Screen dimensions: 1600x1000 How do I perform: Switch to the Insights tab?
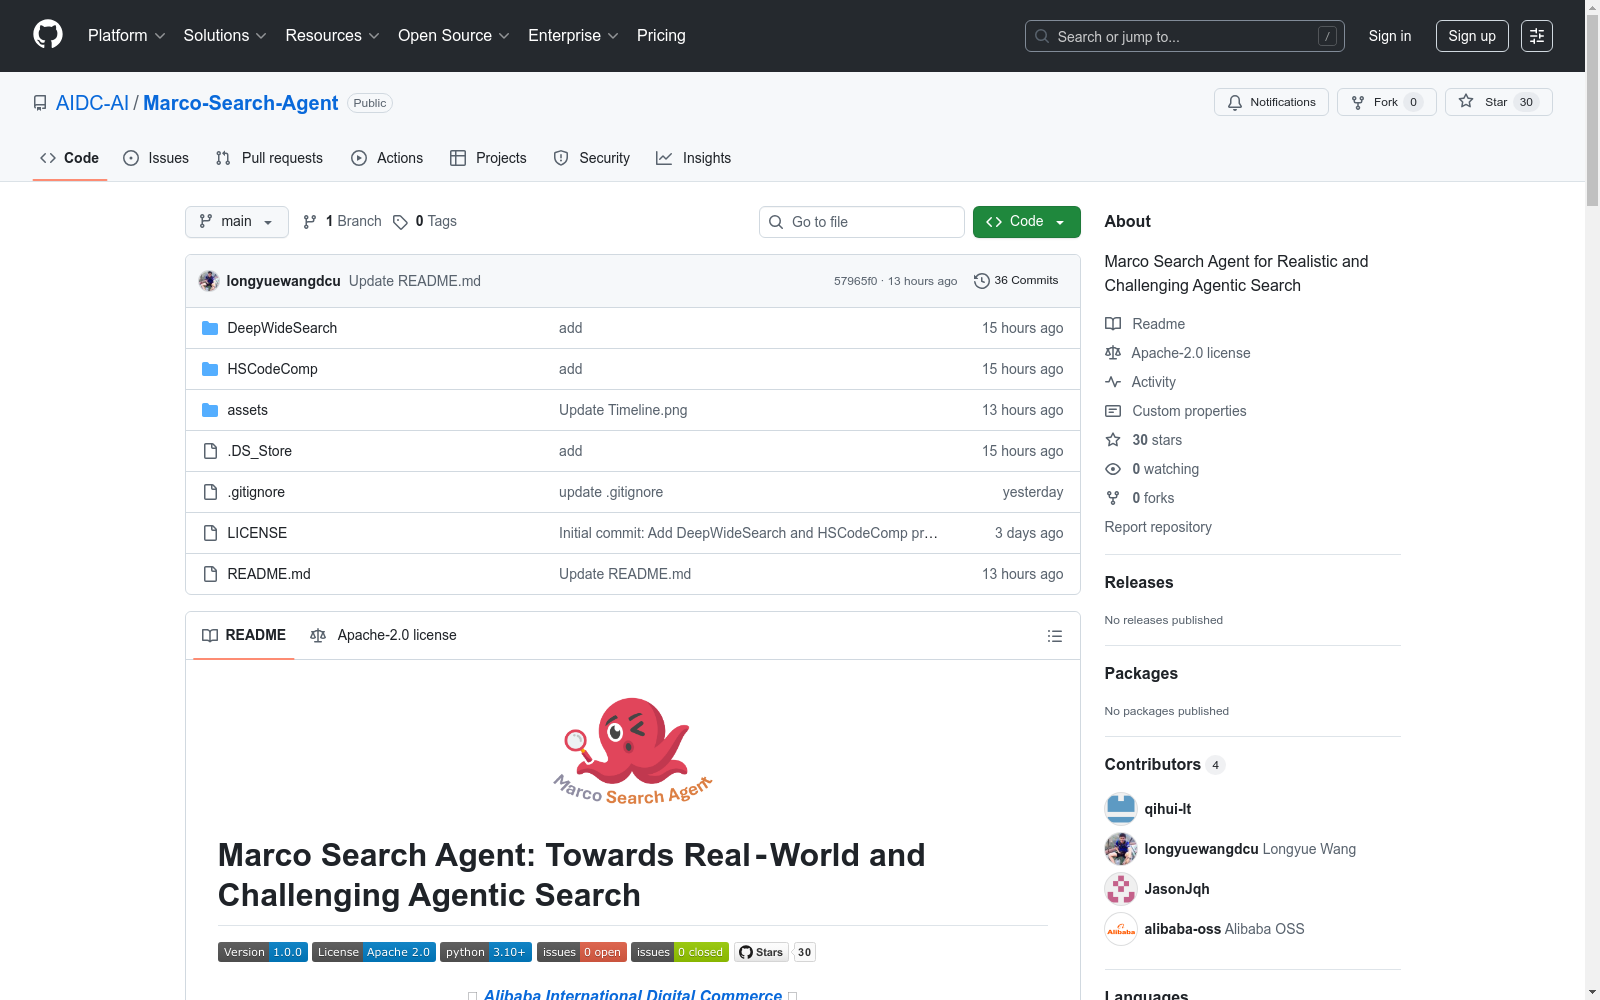pos(694,158)
